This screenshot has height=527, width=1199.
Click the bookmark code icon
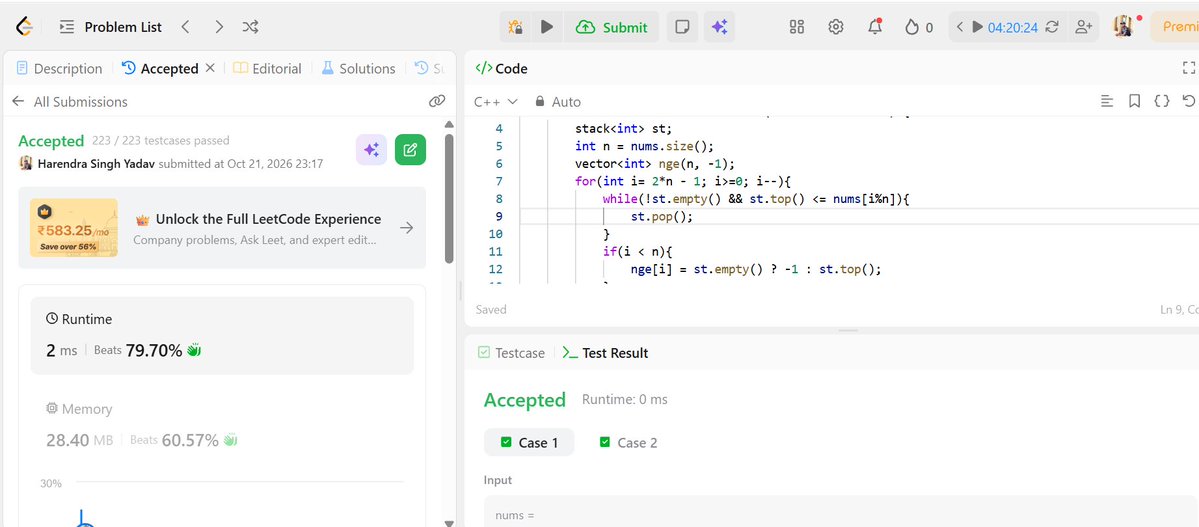tap(1135, 101)
